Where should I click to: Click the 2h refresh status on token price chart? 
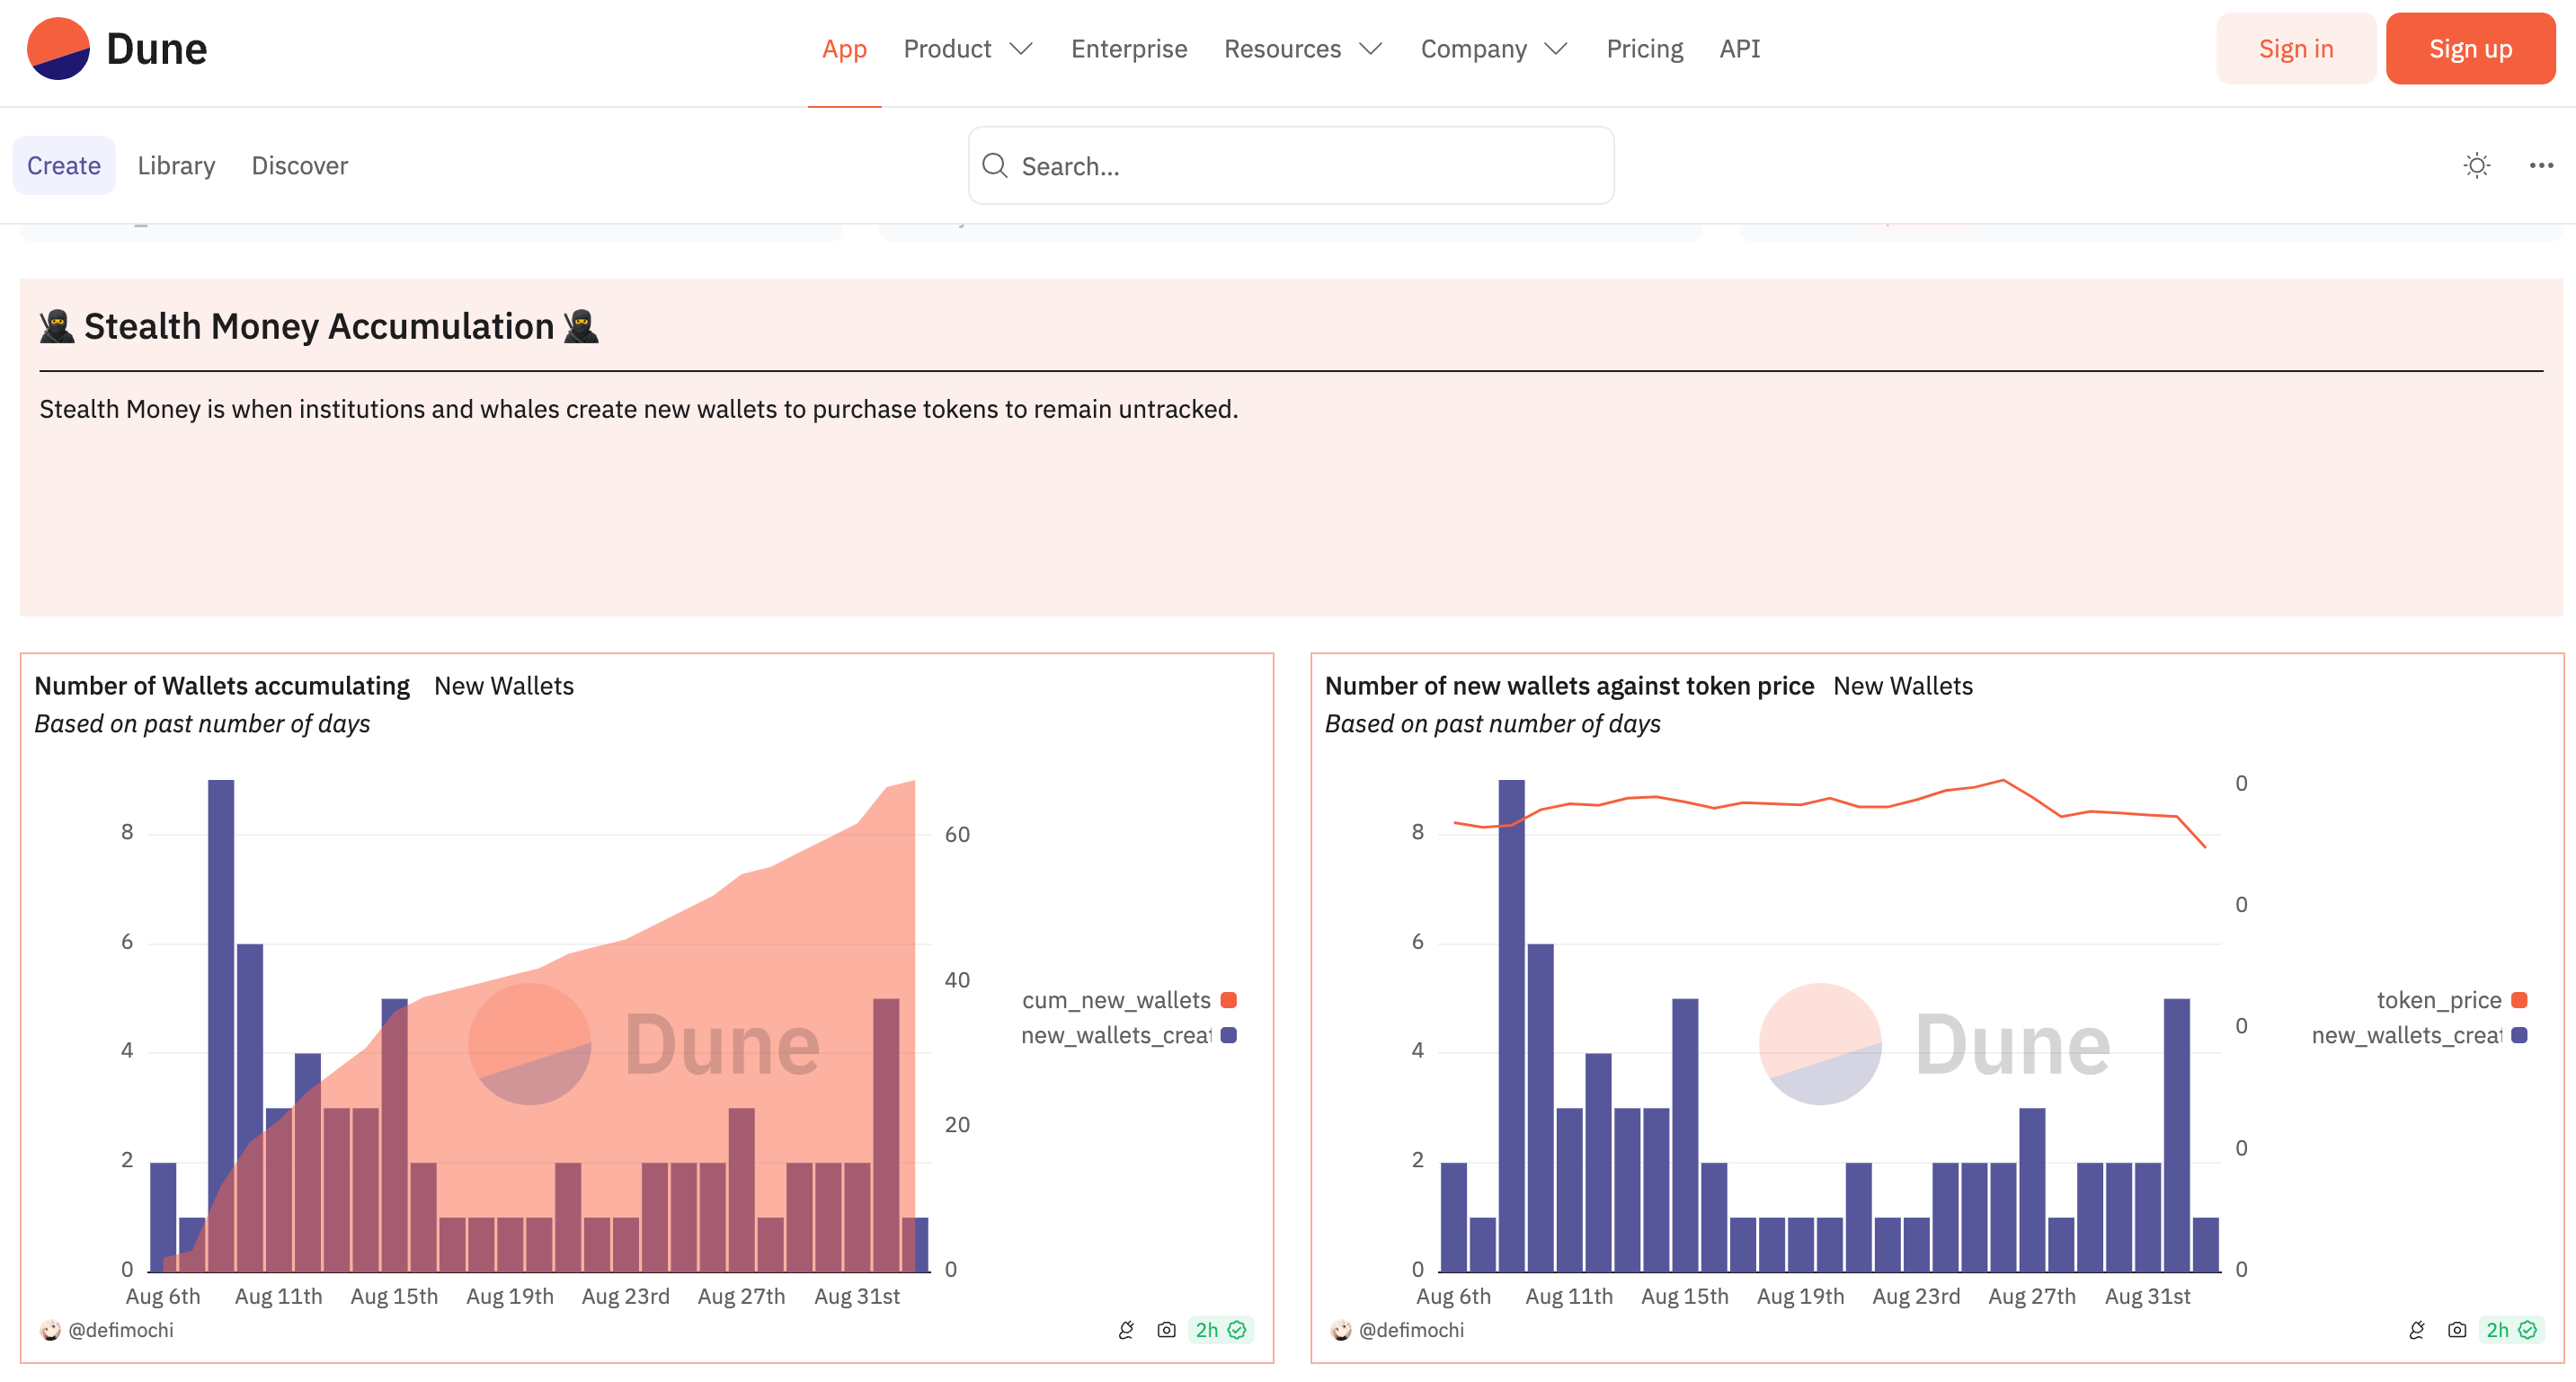click(x=2511, y=1330)
